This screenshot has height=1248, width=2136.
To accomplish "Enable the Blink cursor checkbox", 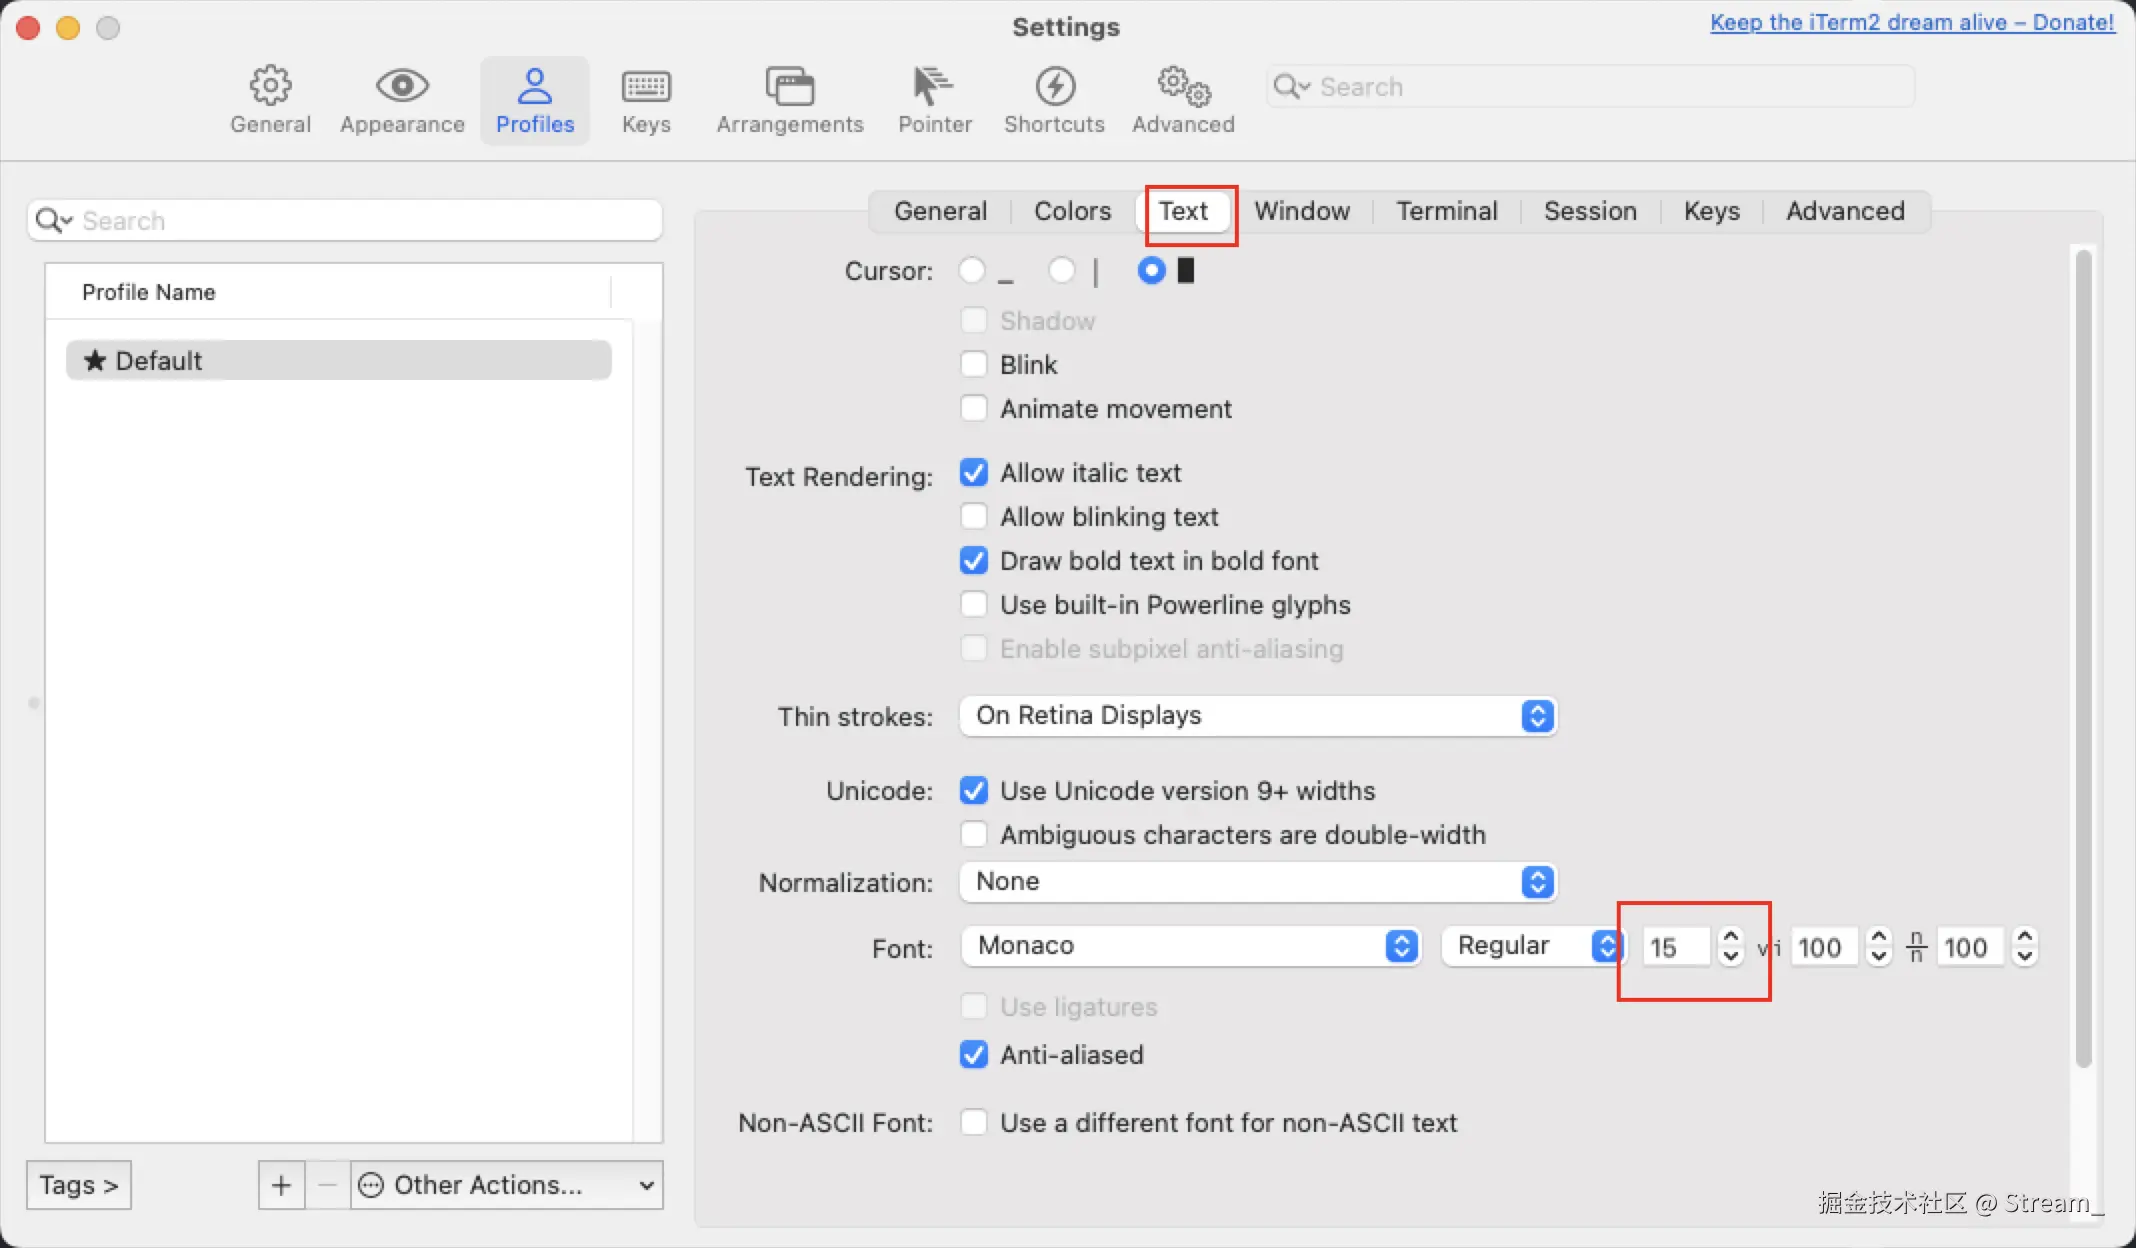I will pyautogui.click(x=973, y=364).
